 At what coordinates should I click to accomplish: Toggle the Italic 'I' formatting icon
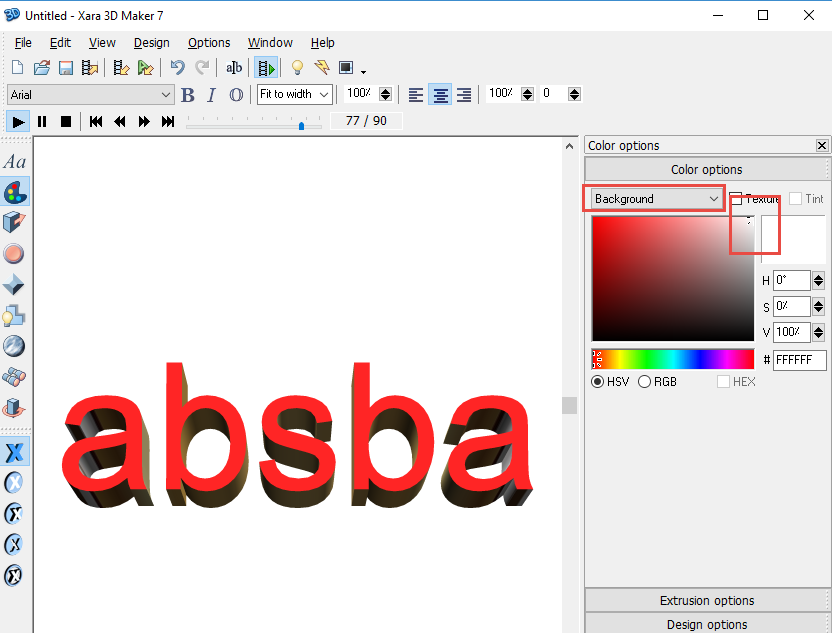pyautogui.click(x=211, y=95)
